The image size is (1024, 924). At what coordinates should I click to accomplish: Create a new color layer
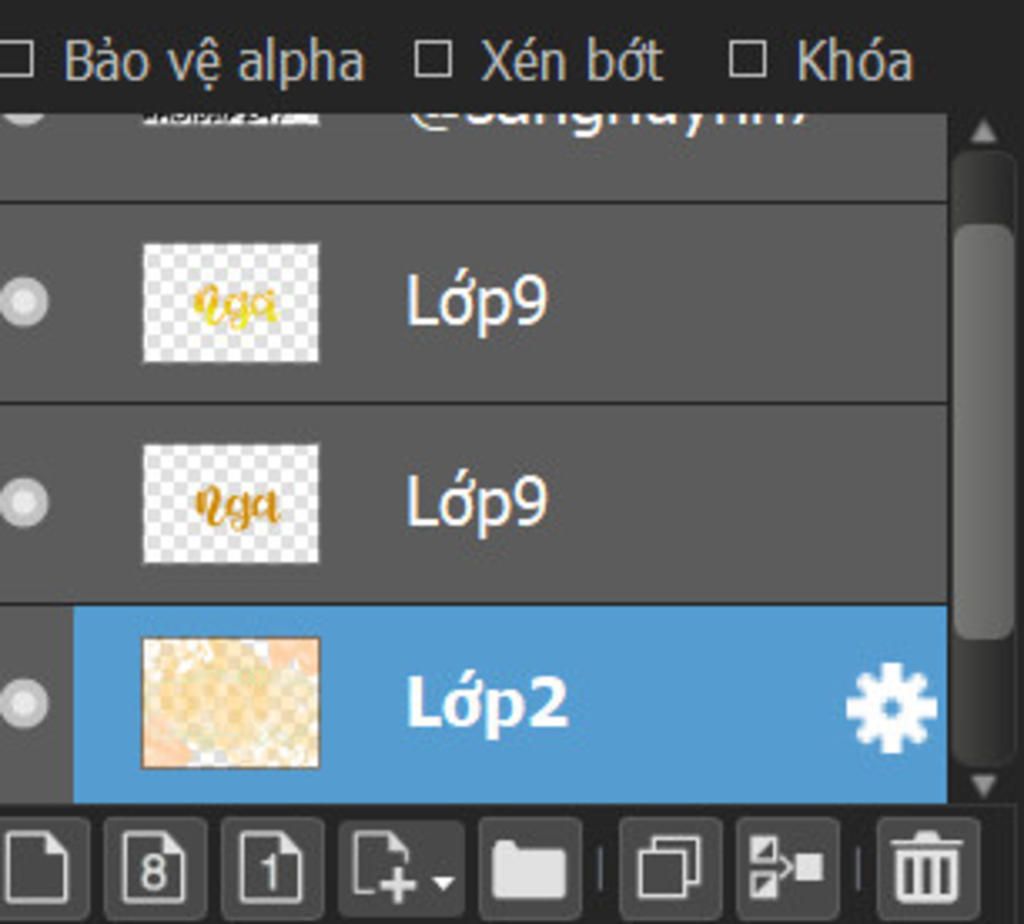tap(40, 868)
